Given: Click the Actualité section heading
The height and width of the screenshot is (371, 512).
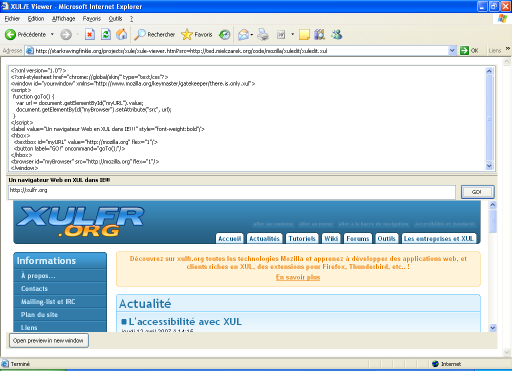Looking at the screenshot, I should point(145,304).
